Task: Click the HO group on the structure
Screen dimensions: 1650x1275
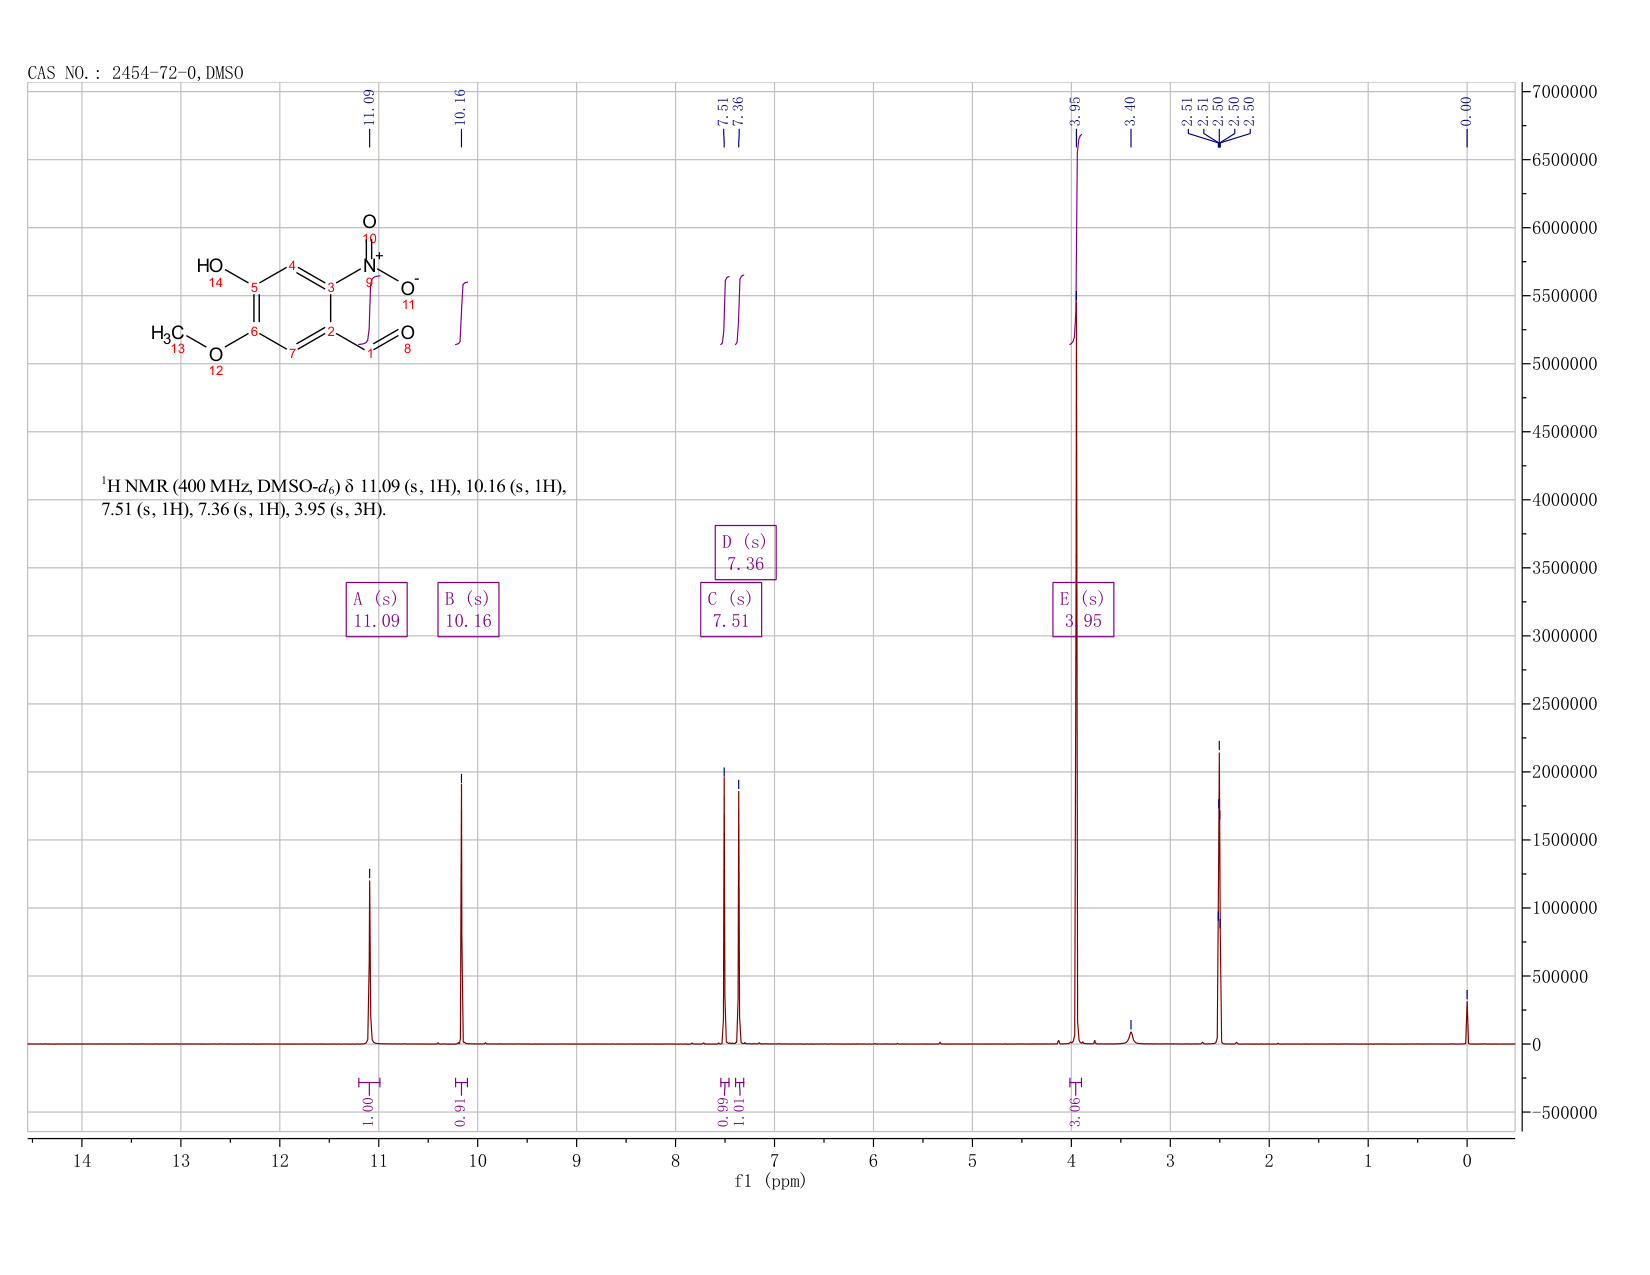Action: (210, 266)
